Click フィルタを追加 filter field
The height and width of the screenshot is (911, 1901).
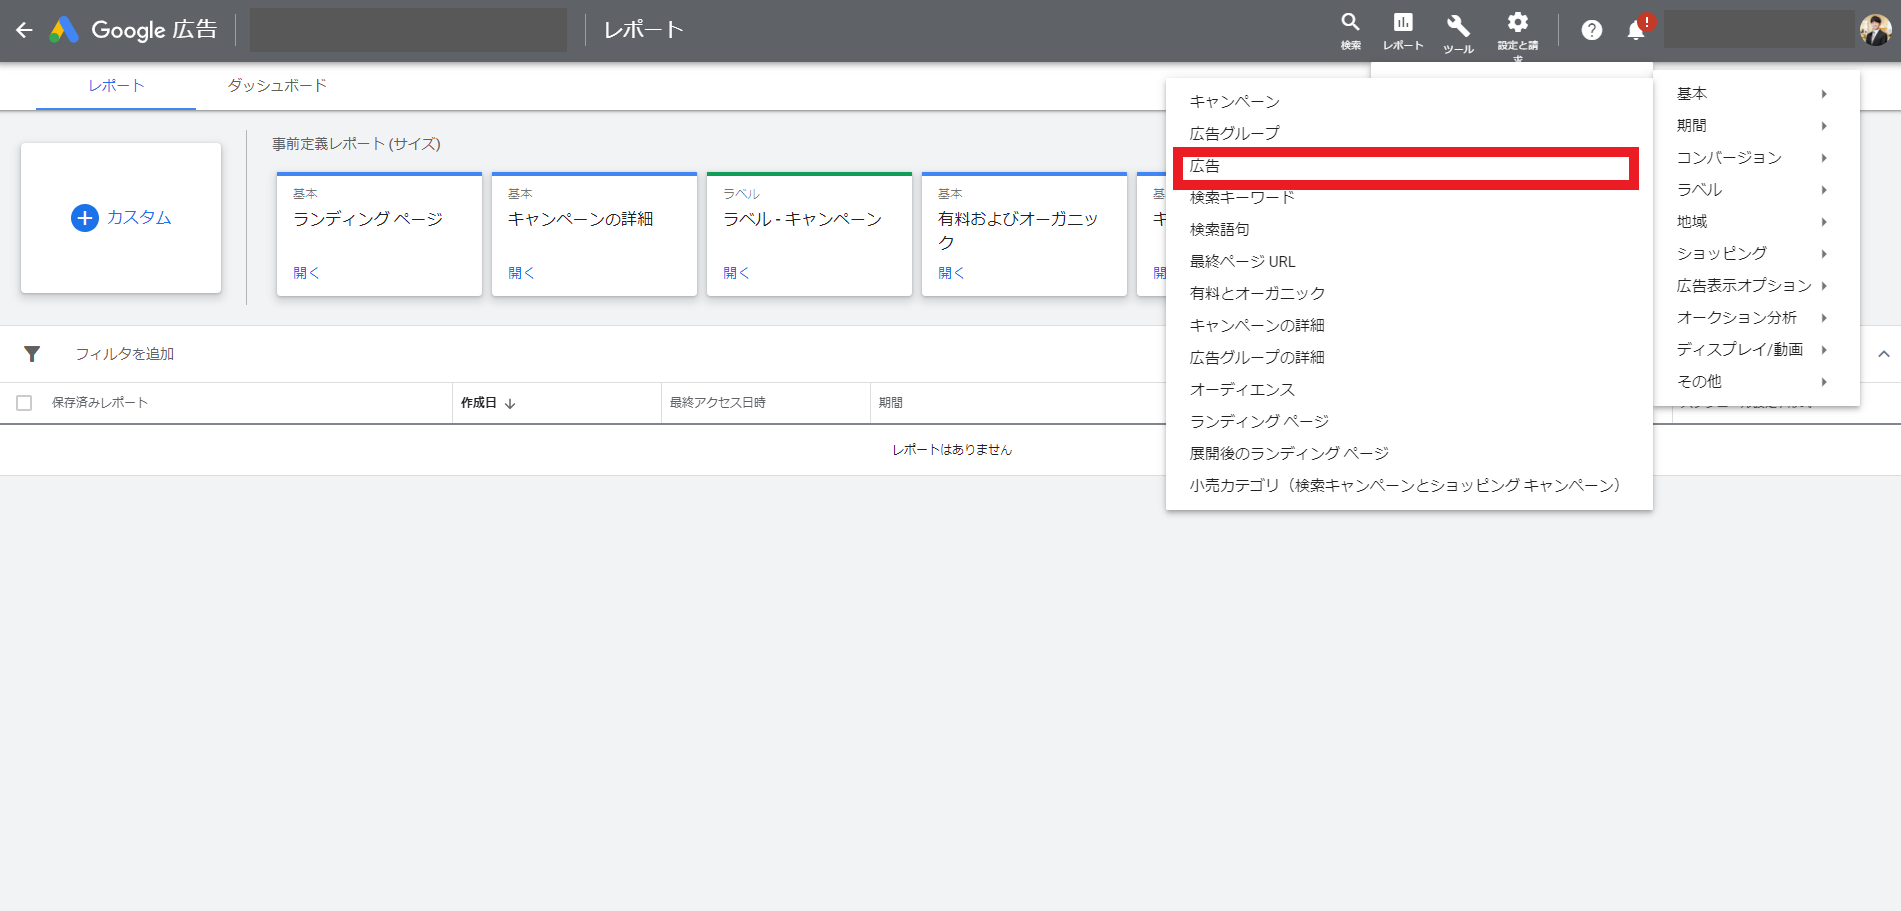pos(125,354)
